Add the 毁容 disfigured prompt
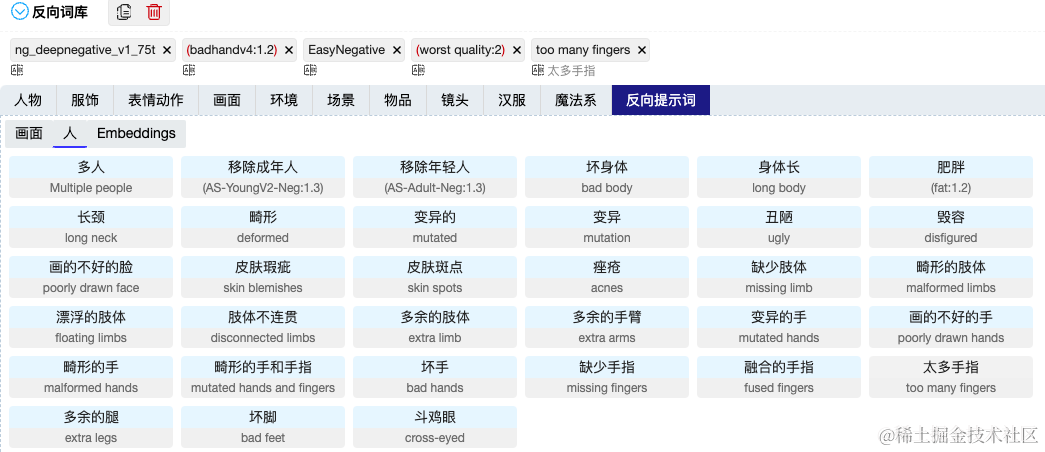Screen dimensions: 1045x452 [x=951, y=227]
